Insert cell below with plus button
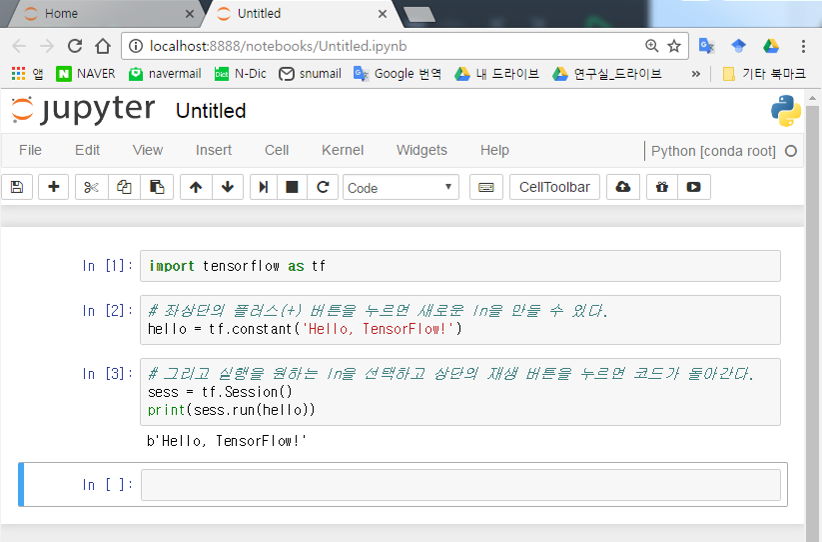Screen dimensions: 822x542 [53, 187]
